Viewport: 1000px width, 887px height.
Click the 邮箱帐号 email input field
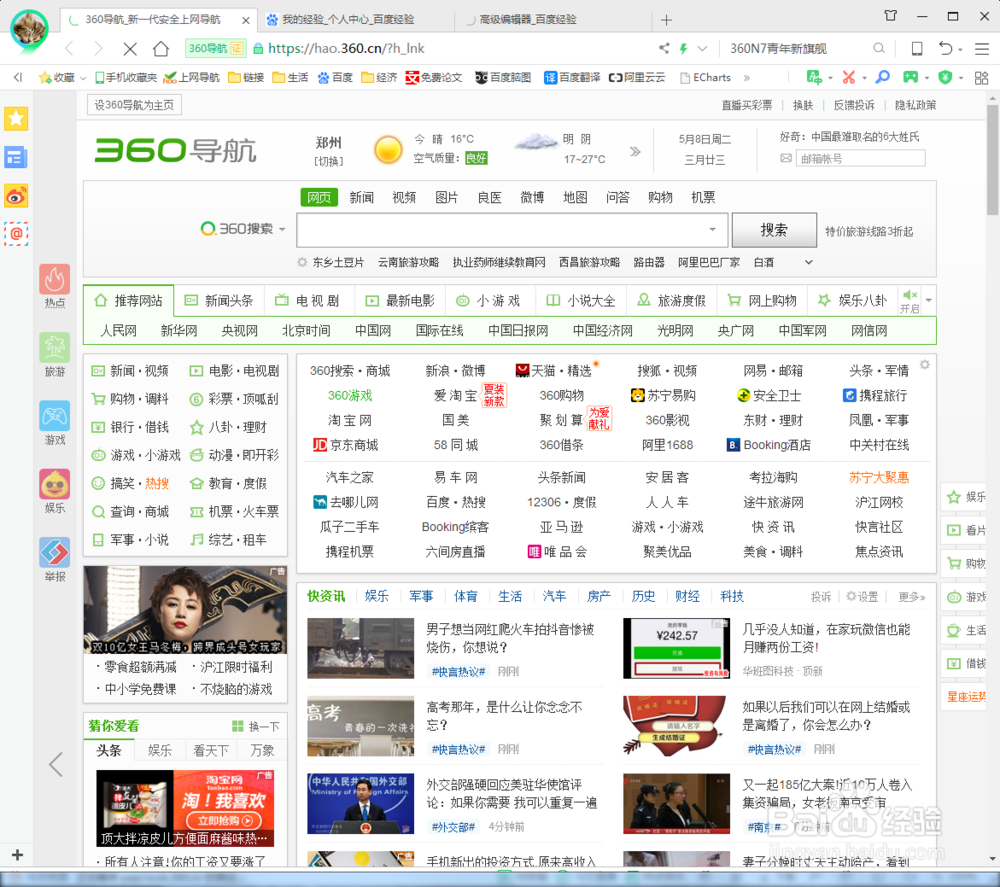(x=860, y=158)
